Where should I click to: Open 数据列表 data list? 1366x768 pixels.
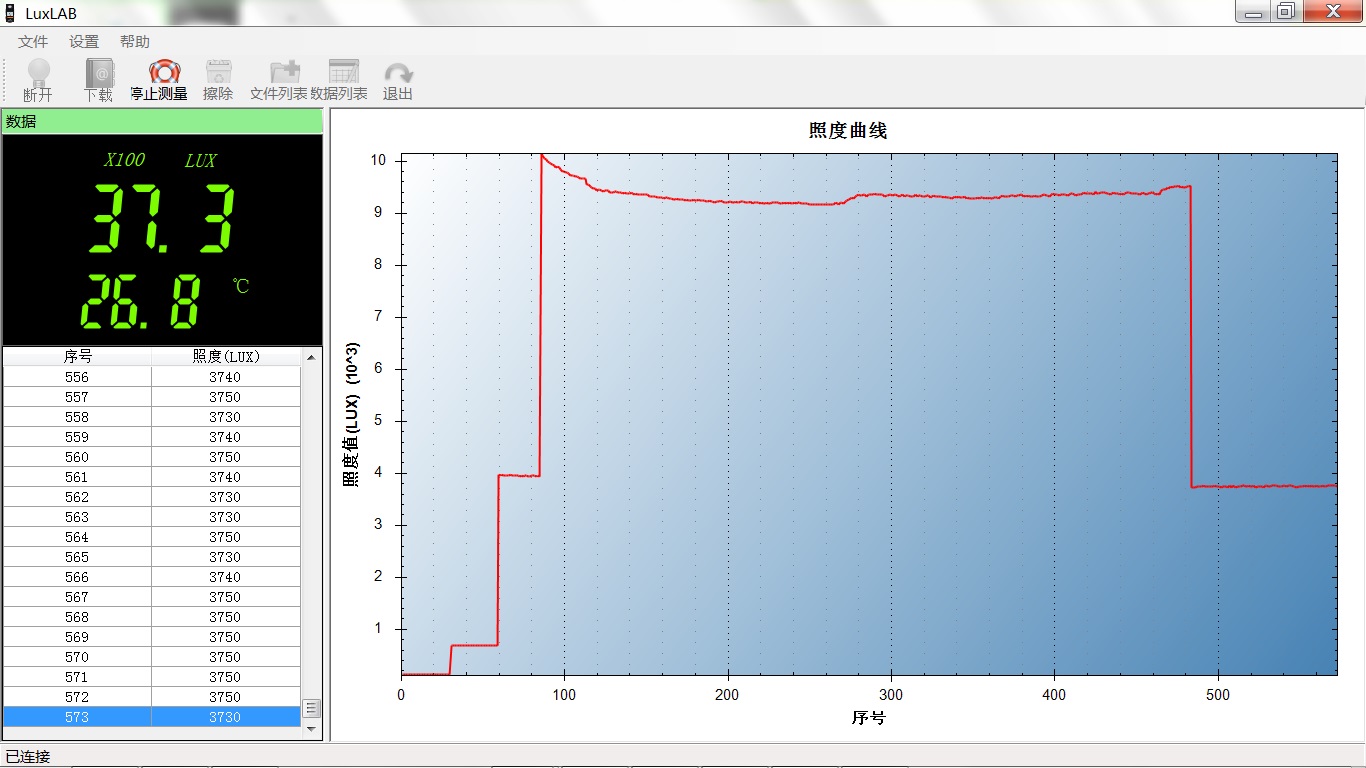point(339,80)
